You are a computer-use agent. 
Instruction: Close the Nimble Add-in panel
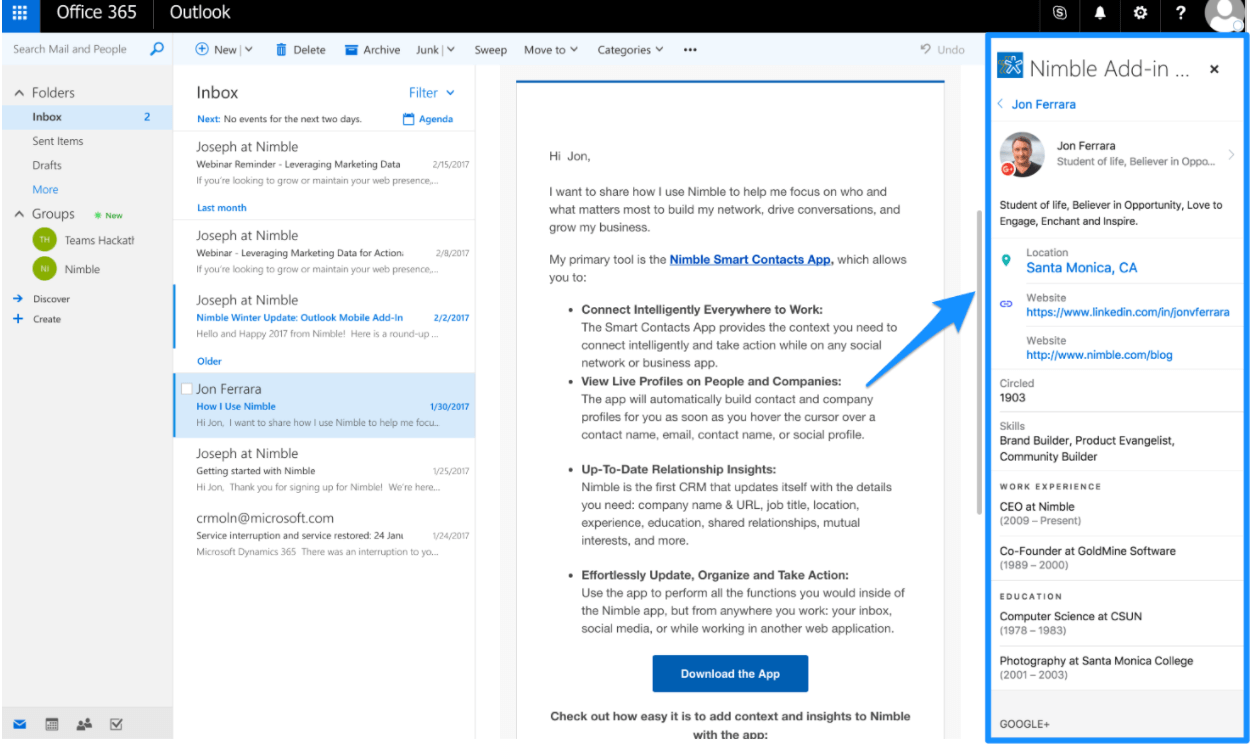coord(1214,69)
